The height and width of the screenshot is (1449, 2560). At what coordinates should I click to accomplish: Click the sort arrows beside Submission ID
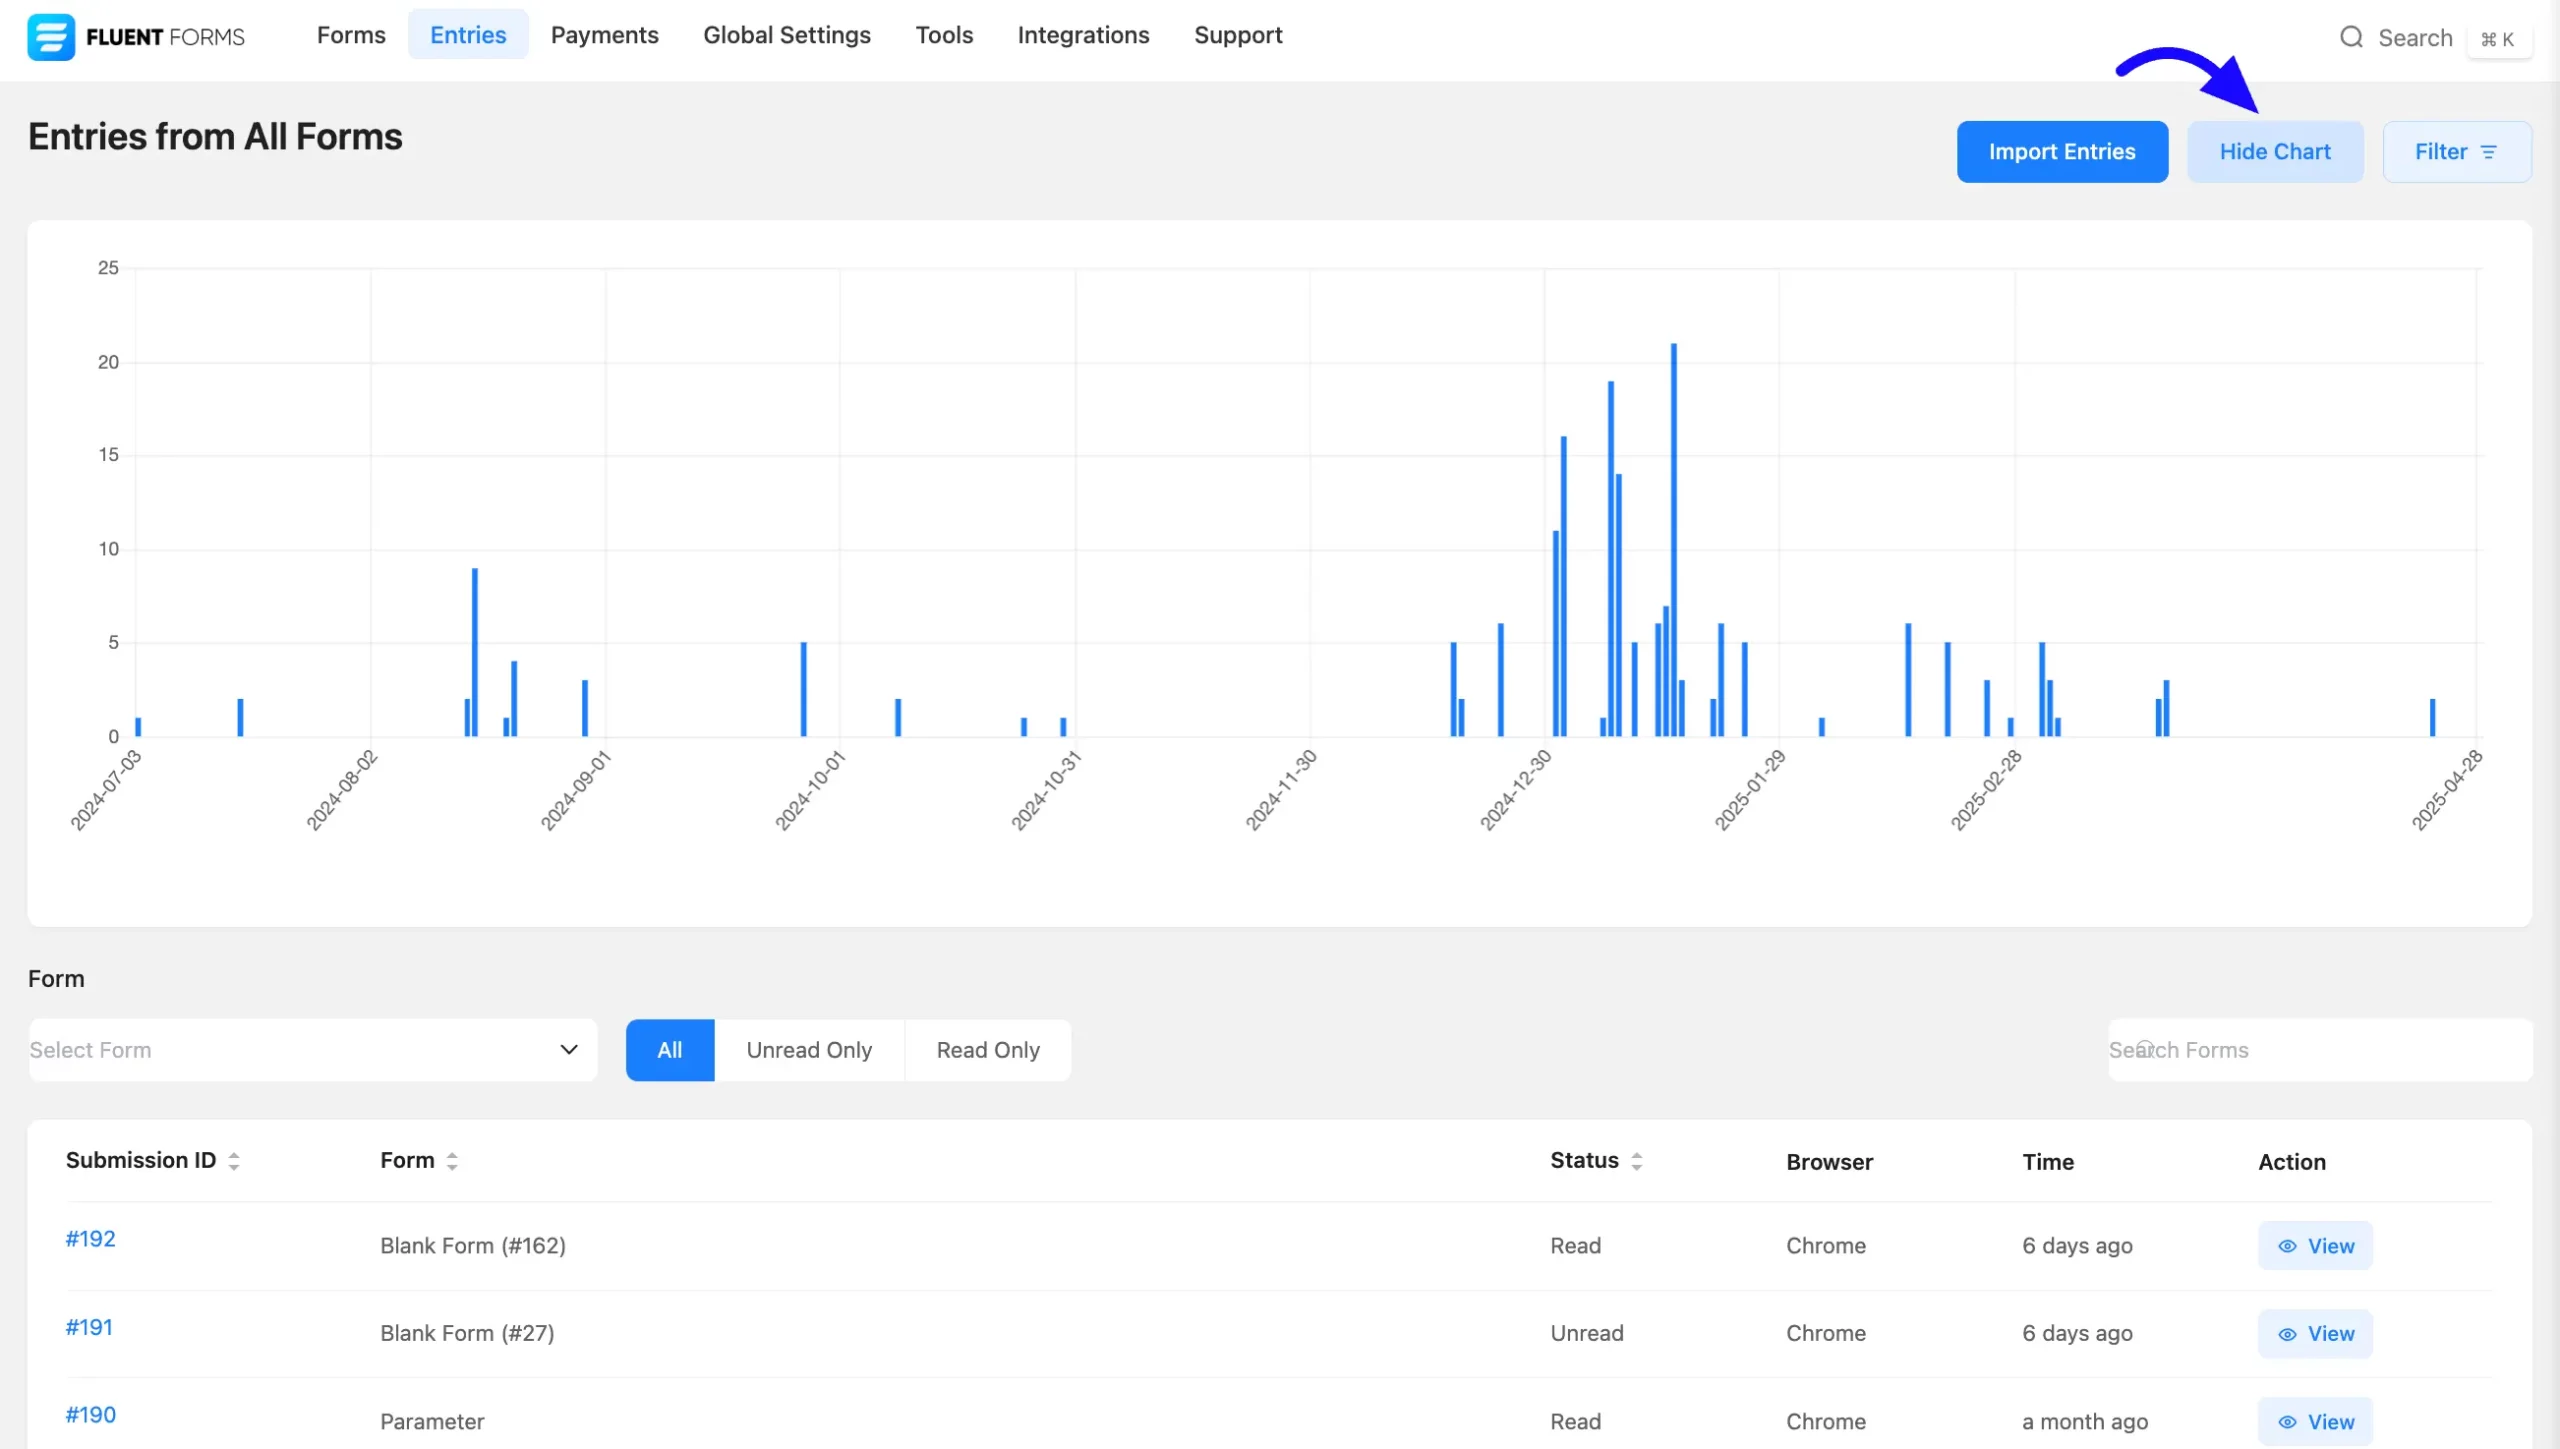pos(234,1161)
